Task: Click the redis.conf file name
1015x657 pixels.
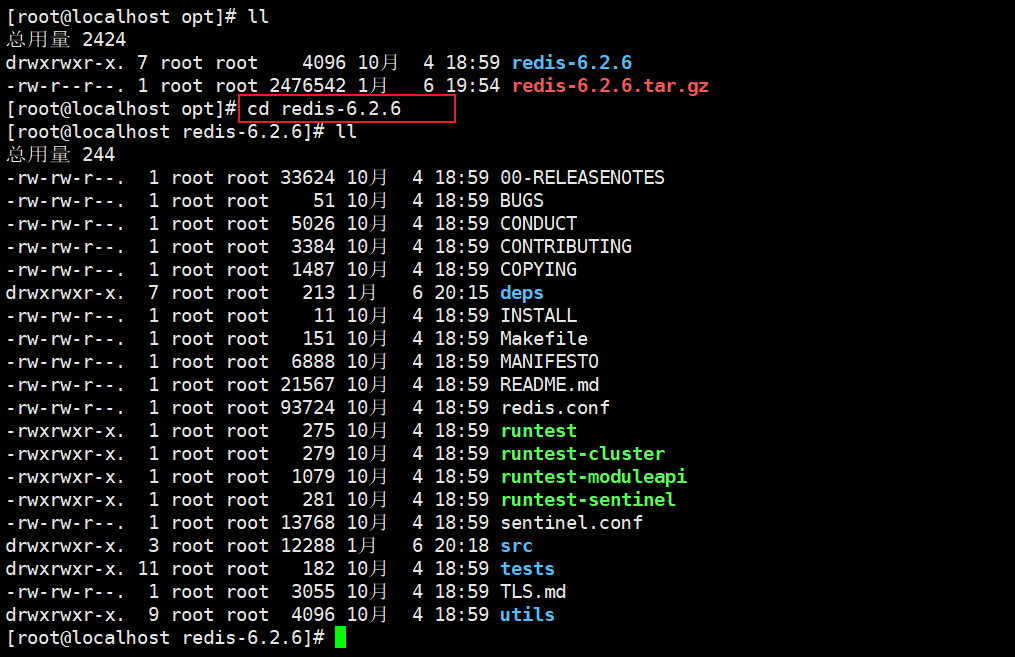Action: (x=555, y=408)
